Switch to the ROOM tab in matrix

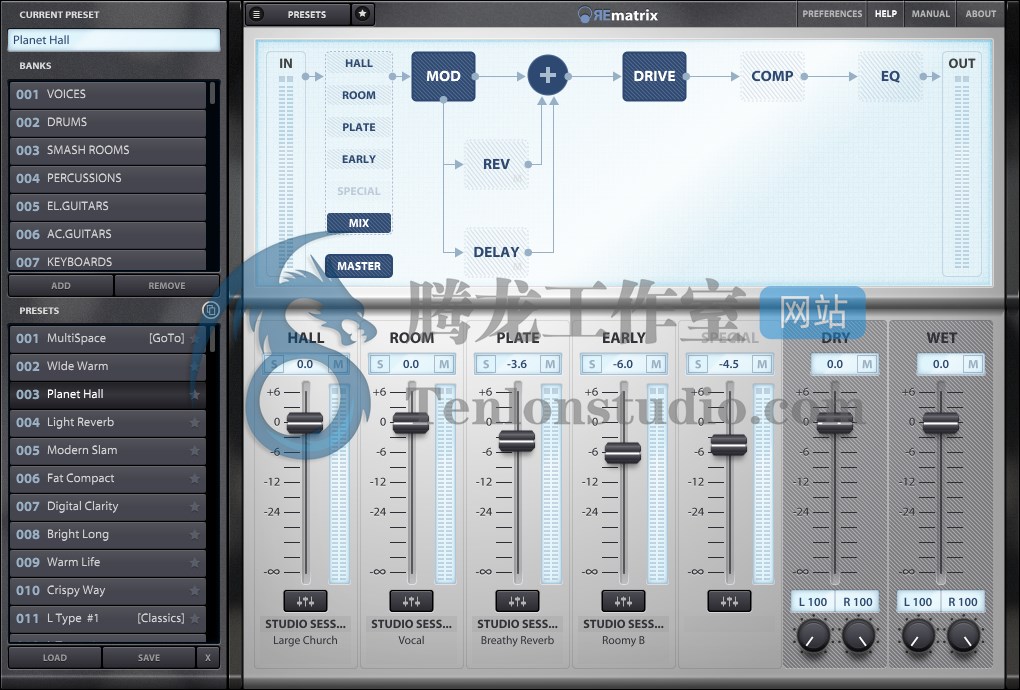coord(358,95)
